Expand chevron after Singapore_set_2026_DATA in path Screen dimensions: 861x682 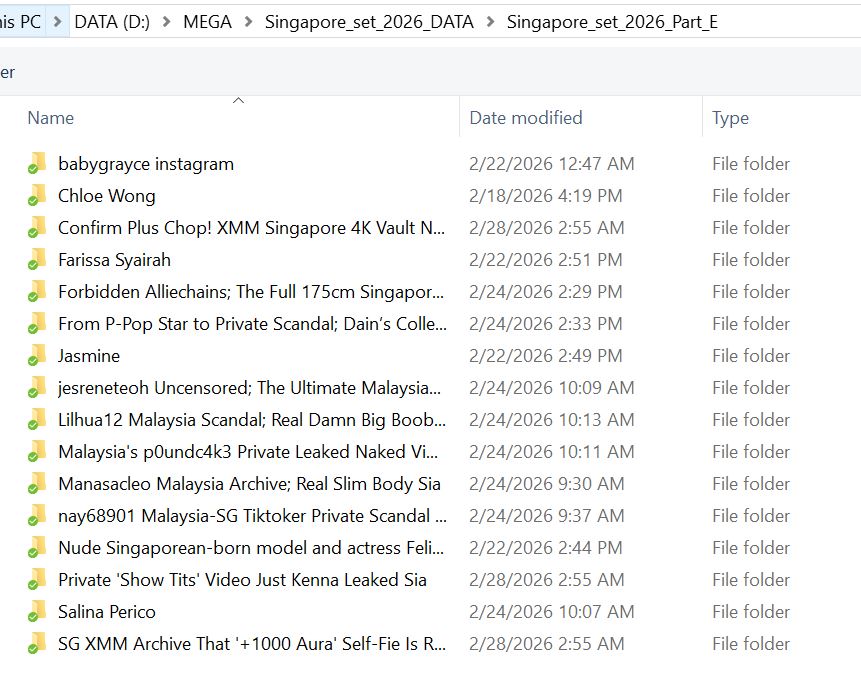pyautogui.click(x=490, y=22)
